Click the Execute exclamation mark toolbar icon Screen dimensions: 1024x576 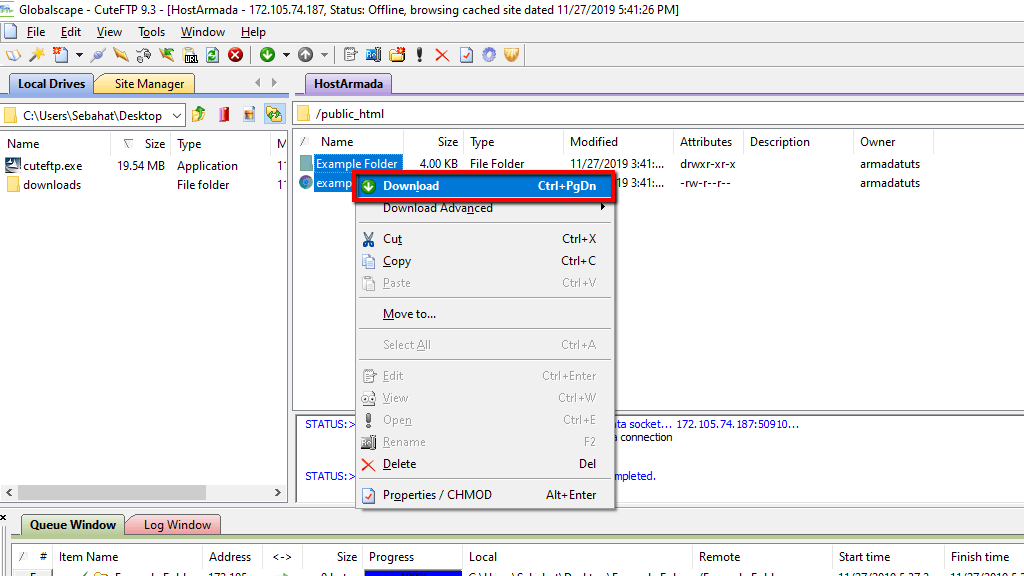coord(419,56)
